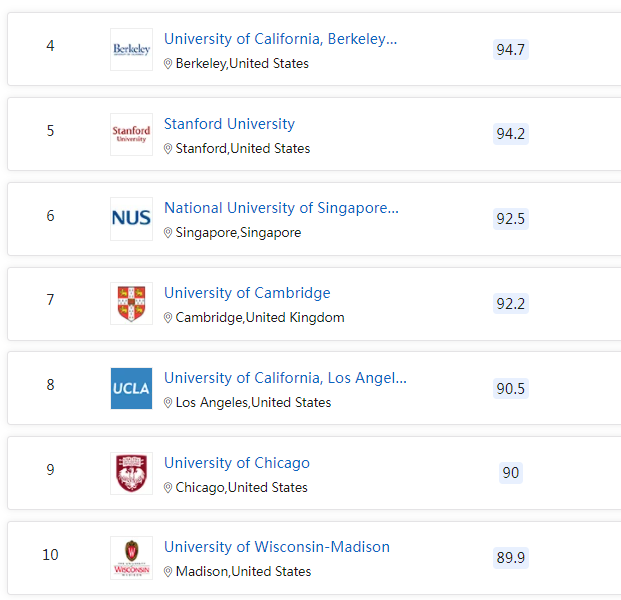Screen dimensions: 621x600
Task: Click location pin next to Berkeley, United States
Action: (x=168, y=64)
